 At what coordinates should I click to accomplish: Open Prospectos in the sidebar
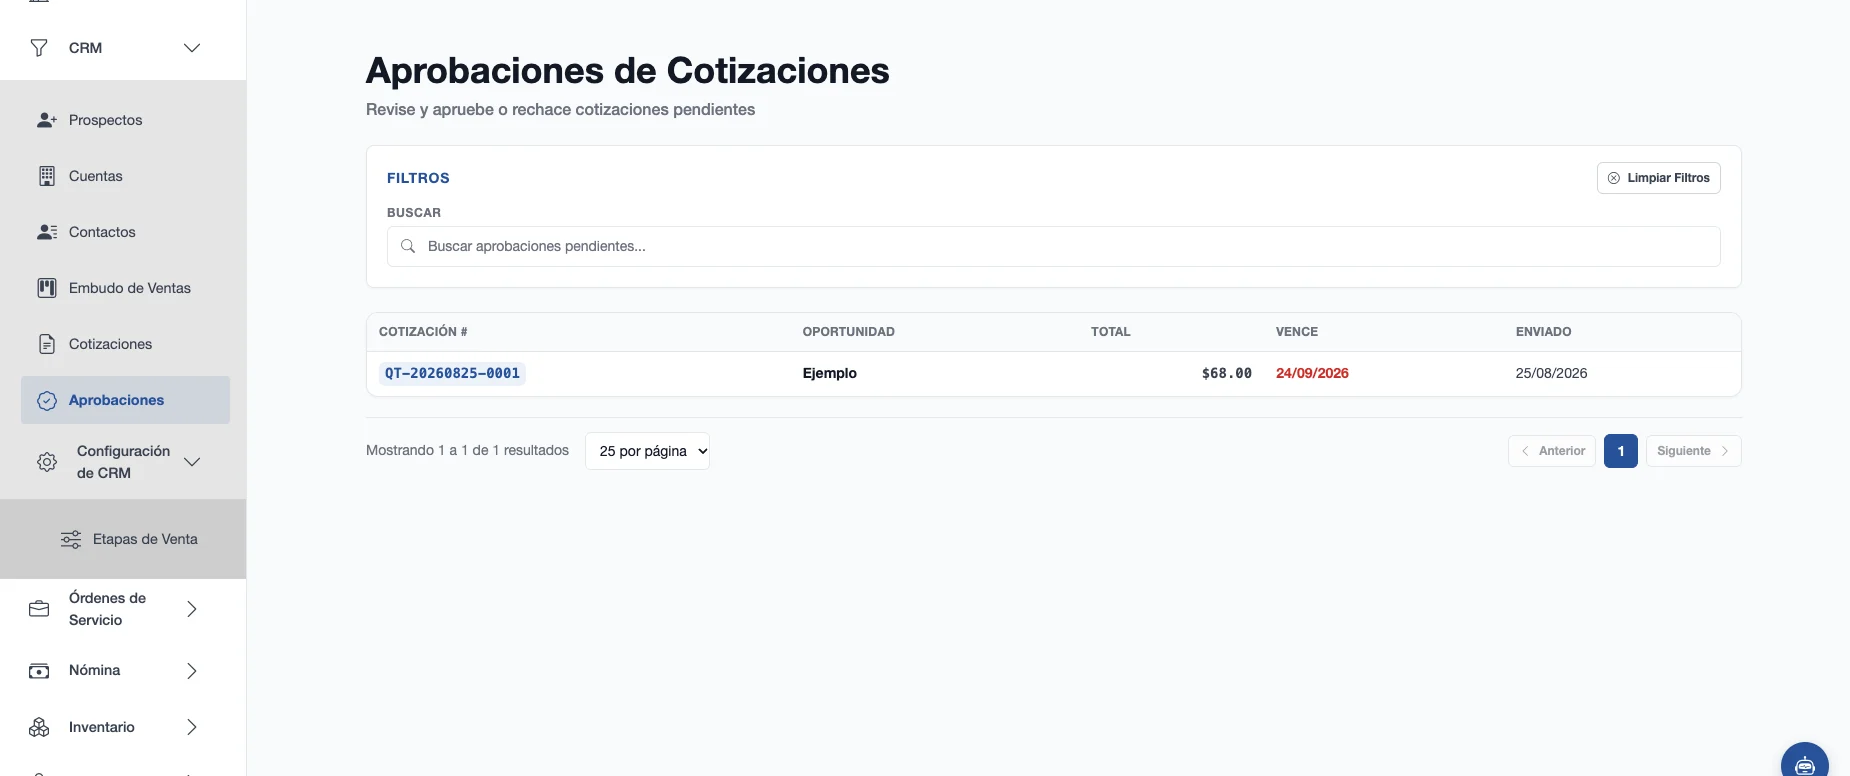point(125,120)
